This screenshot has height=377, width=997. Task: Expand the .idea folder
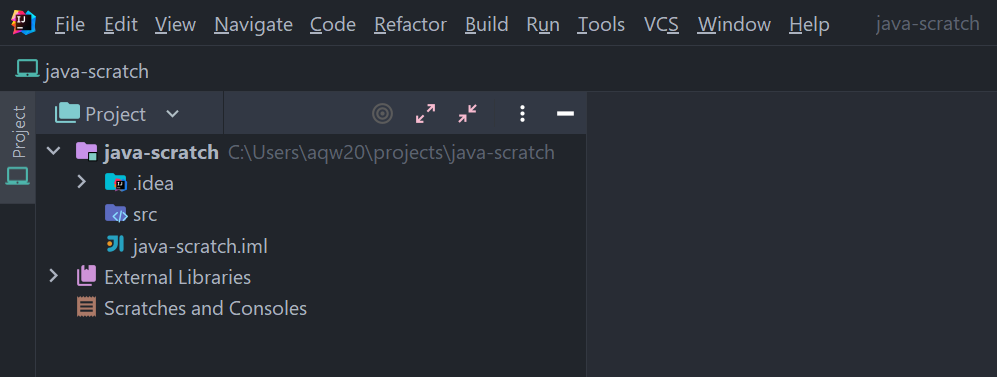pyautogui.click(x=81, y=182)
